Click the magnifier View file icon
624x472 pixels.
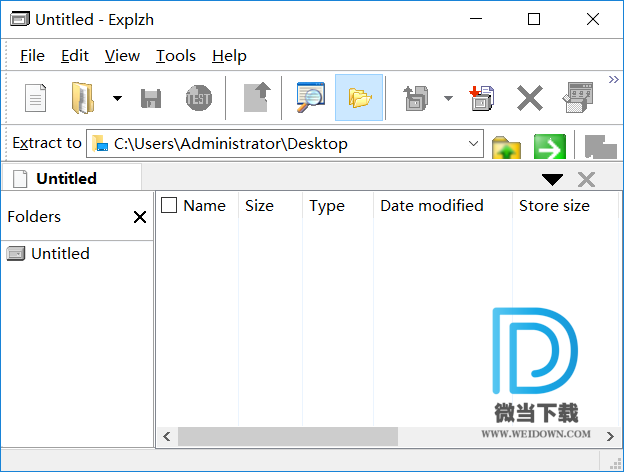[310, 98]
